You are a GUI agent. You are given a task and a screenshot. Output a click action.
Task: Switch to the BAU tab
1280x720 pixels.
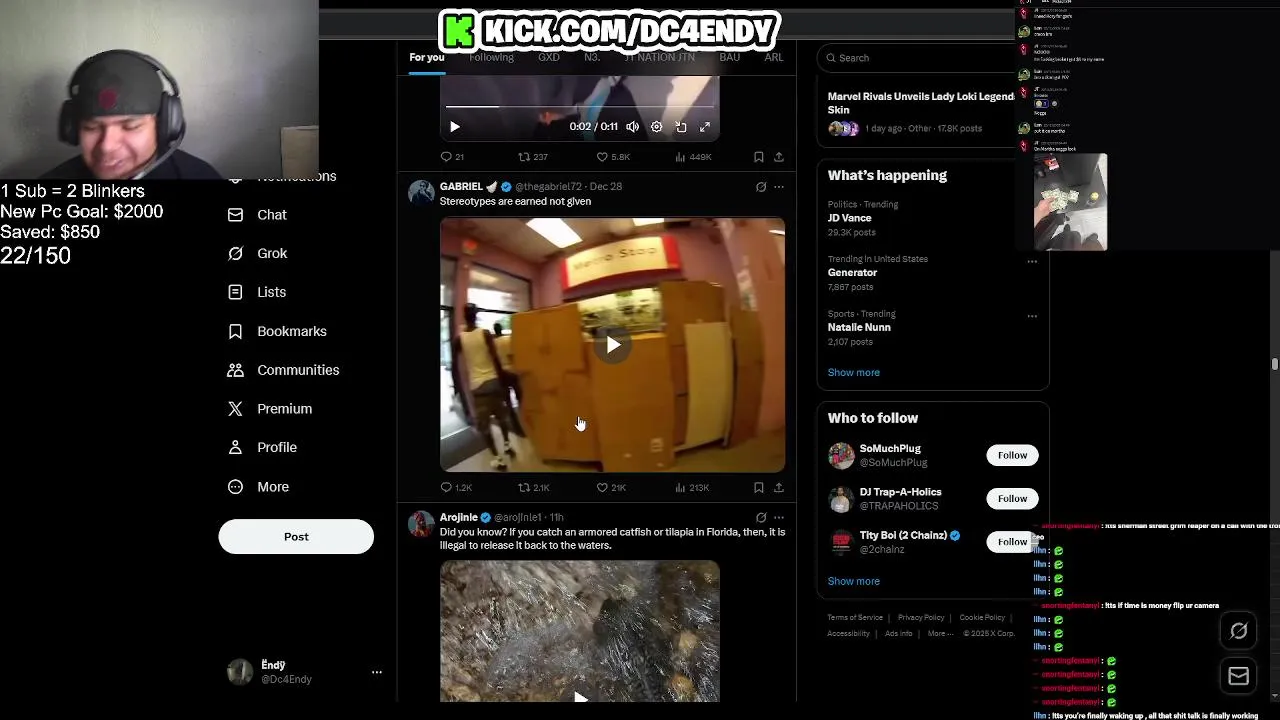point(729,57)
